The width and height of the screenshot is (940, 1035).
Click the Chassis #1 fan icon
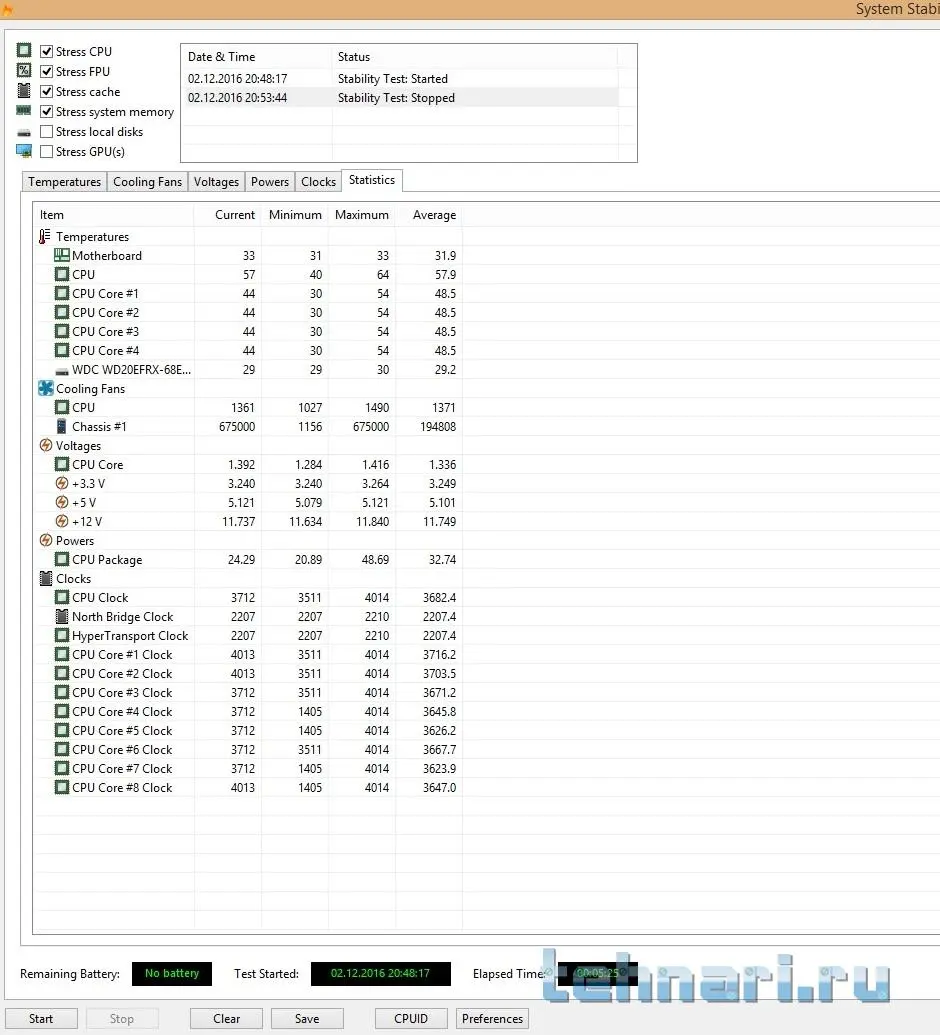point(61,426)
